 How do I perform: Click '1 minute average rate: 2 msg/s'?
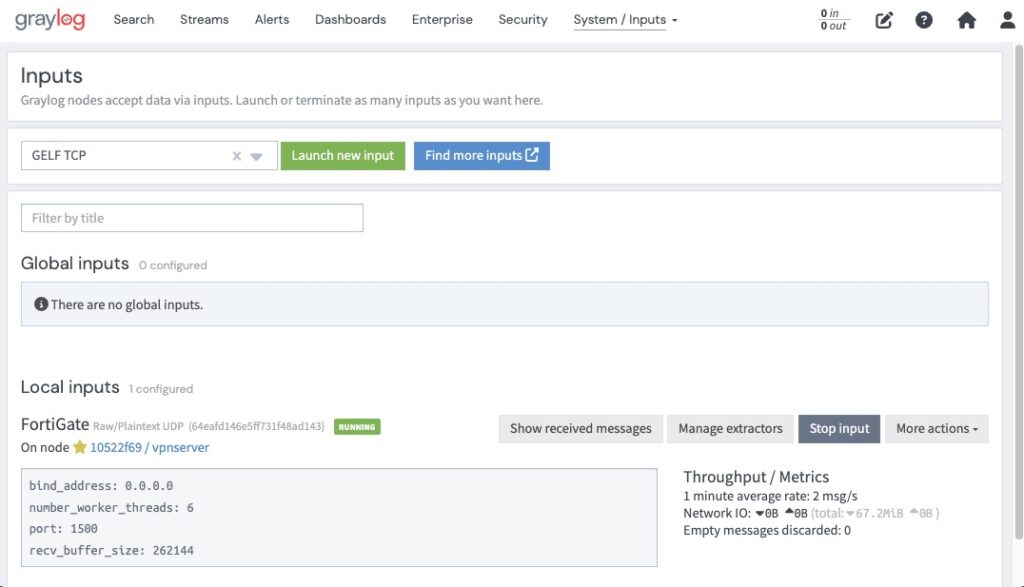tap(770, 496)
